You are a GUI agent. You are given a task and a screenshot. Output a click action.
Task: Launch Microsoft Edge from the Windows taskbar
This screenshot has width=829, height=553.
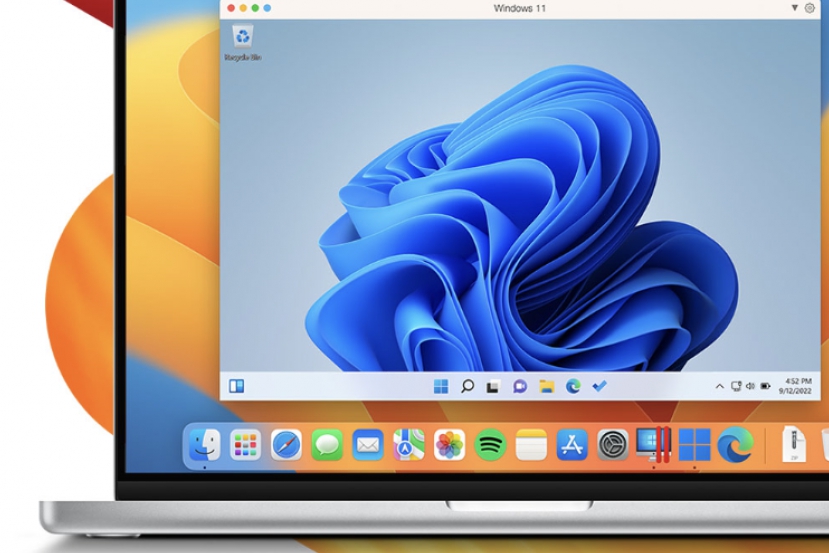[x=573, y=386]
